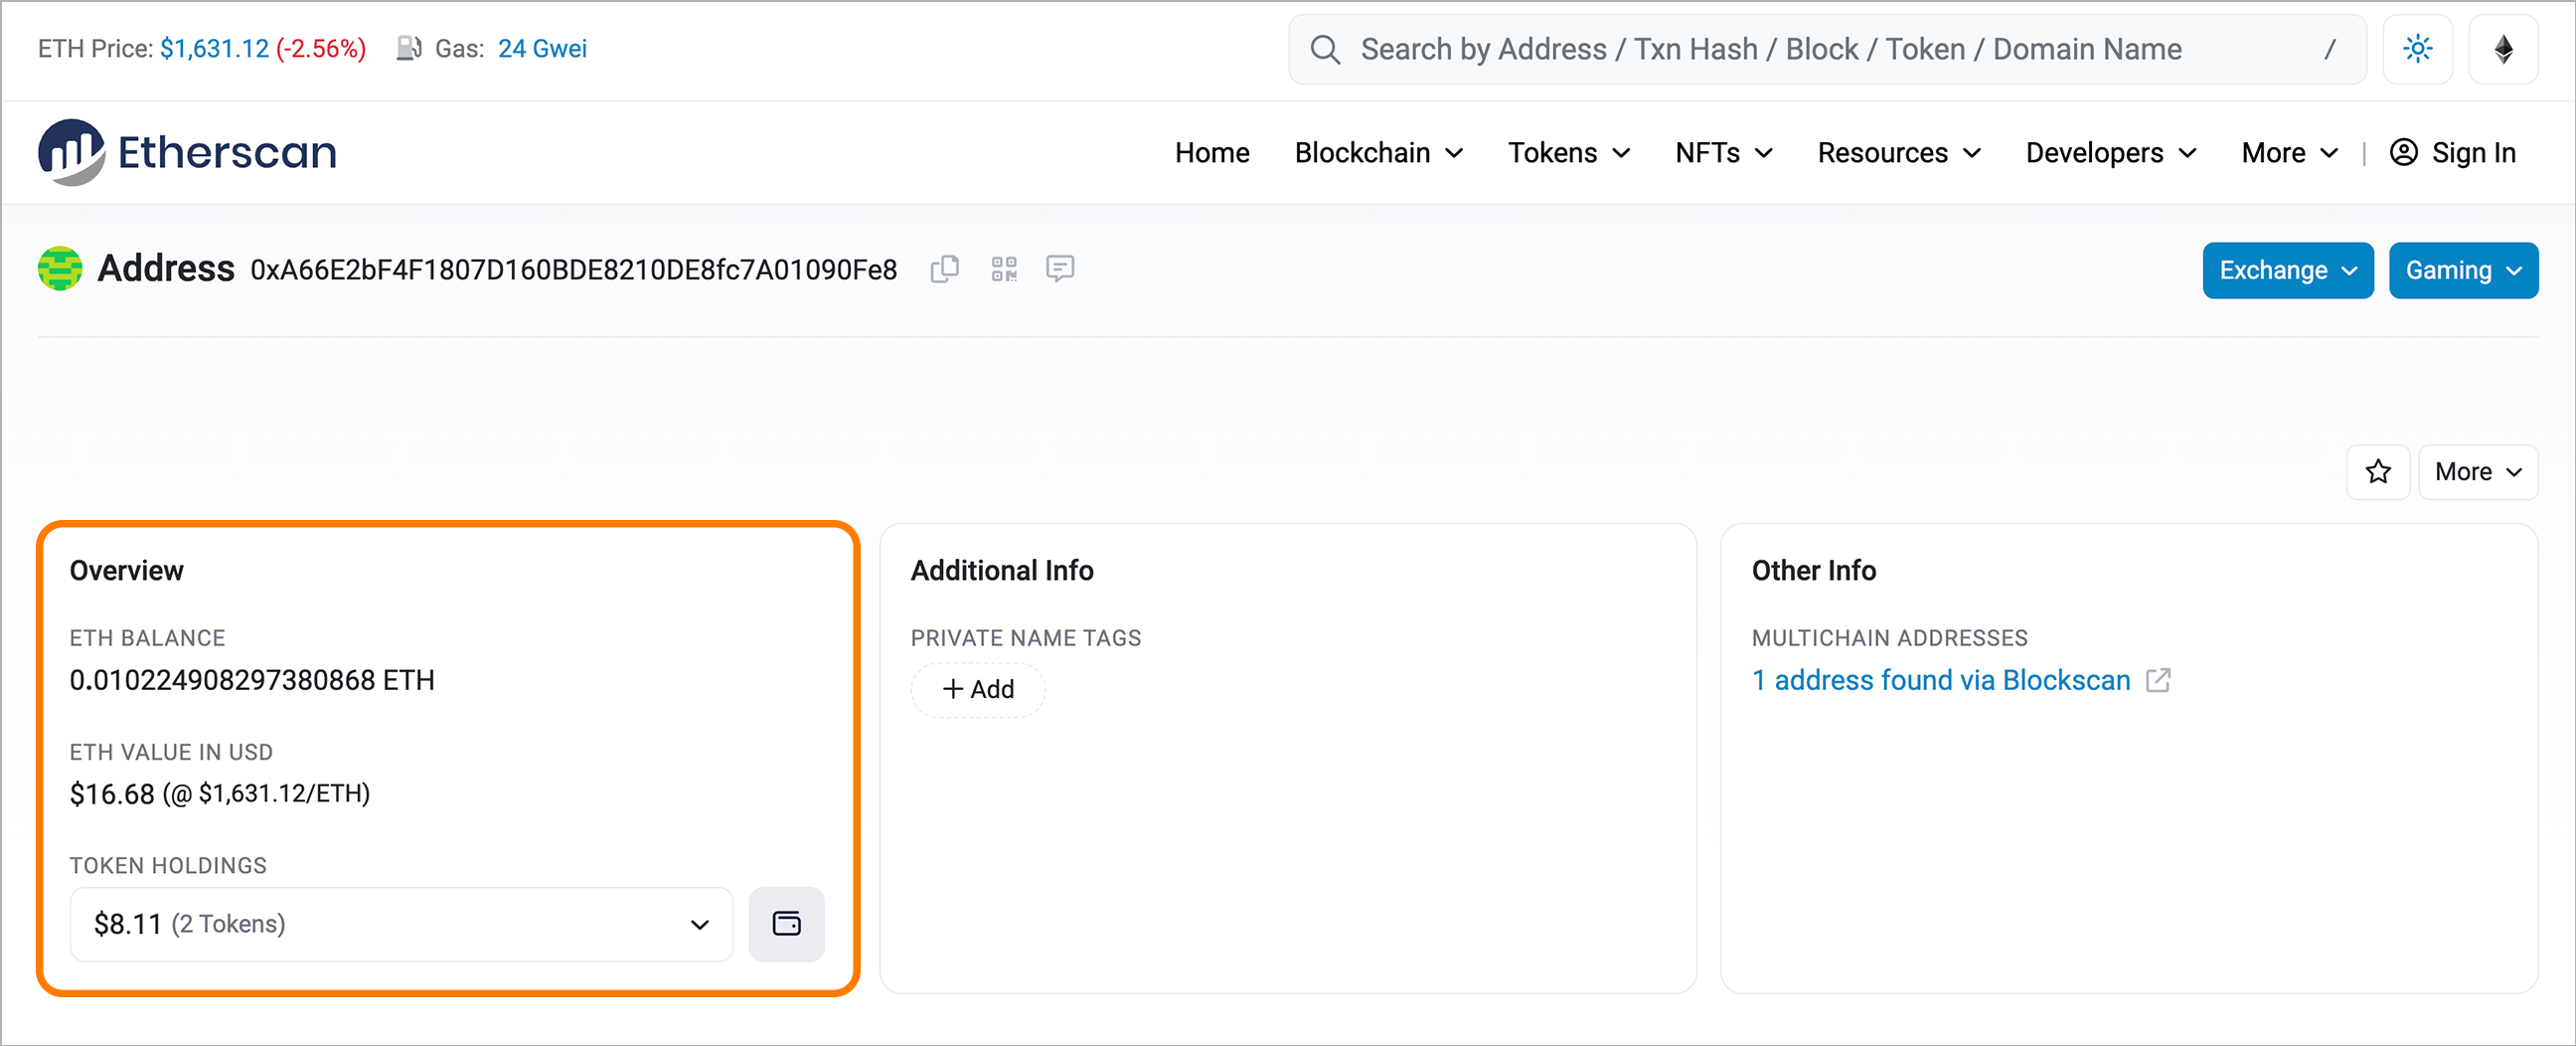Open the wallet token holdings page icon
The width and height of the screenshot is (2576, 1046).
(786, 924)
